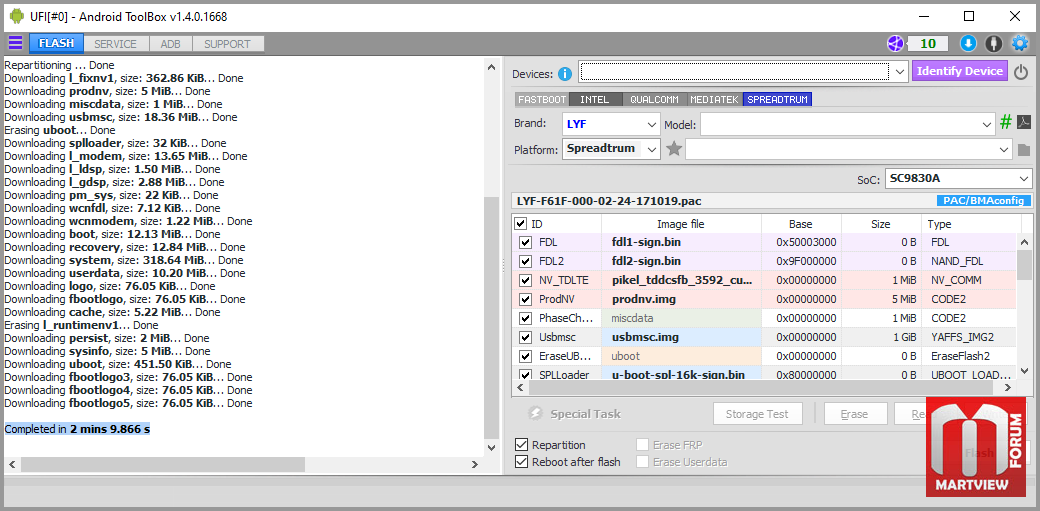Click the favorite star icon
Screen dimensions: 1040x511
coord(674,149)
